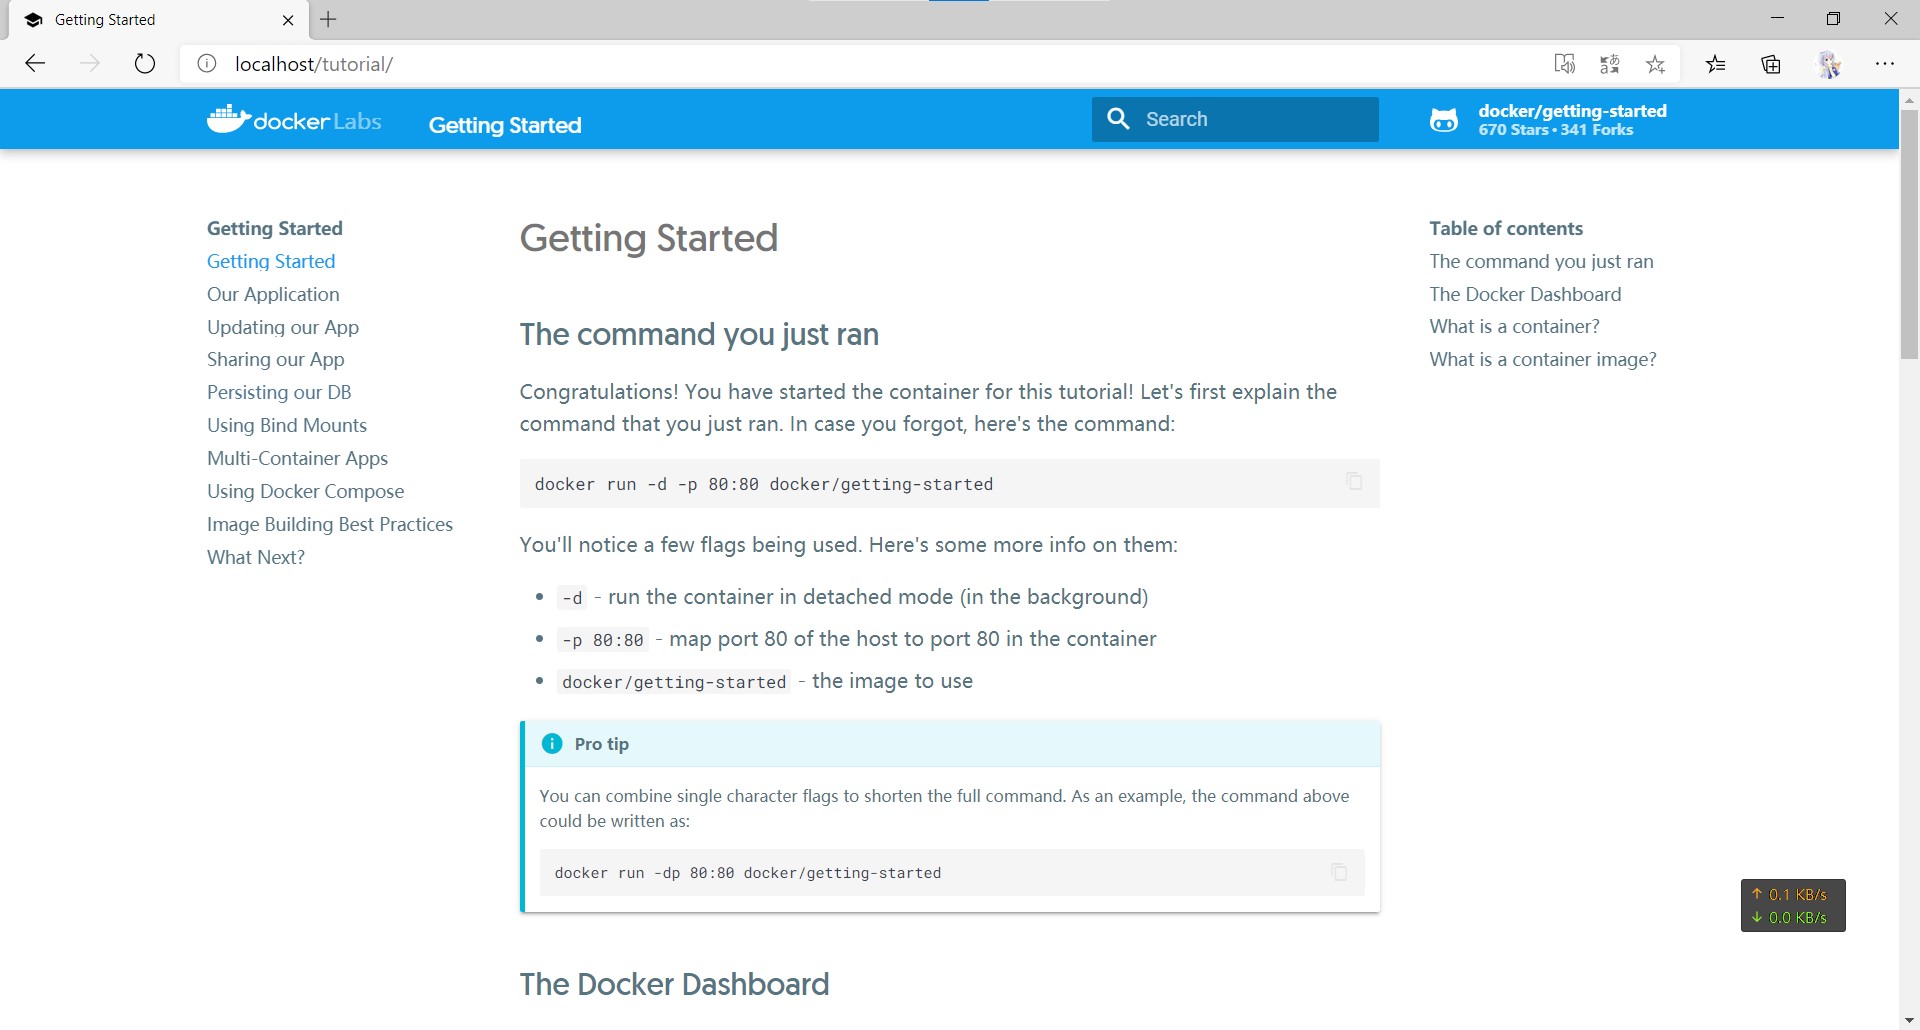
Task: Click the docker/getting-started inline code bullet
Action: pyautogui.click(x=674, y=682)
